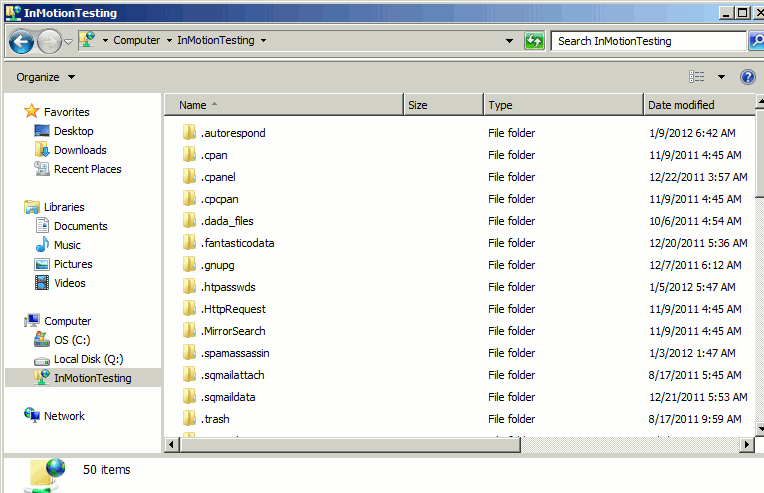Select Computer in navigation pane
764x493 pixels.
click(x=67, y=321)
